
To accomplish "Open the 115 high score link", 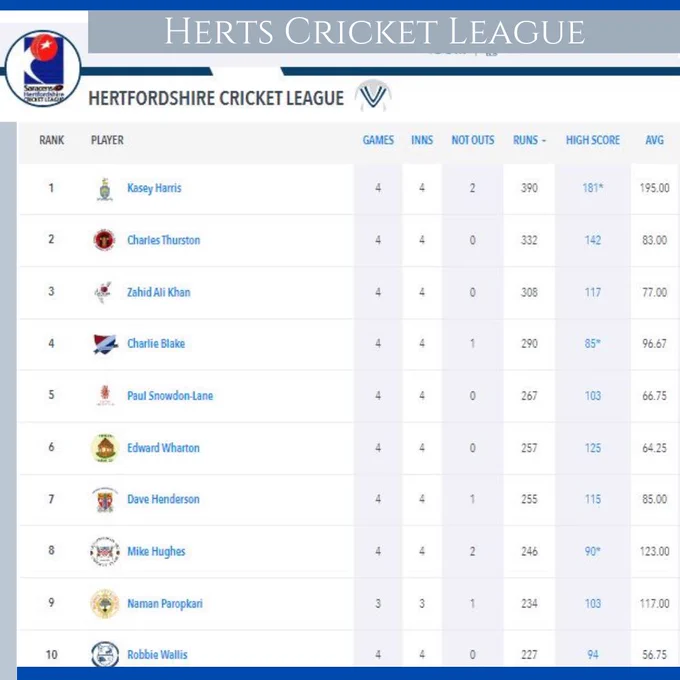I will (593, 499).
